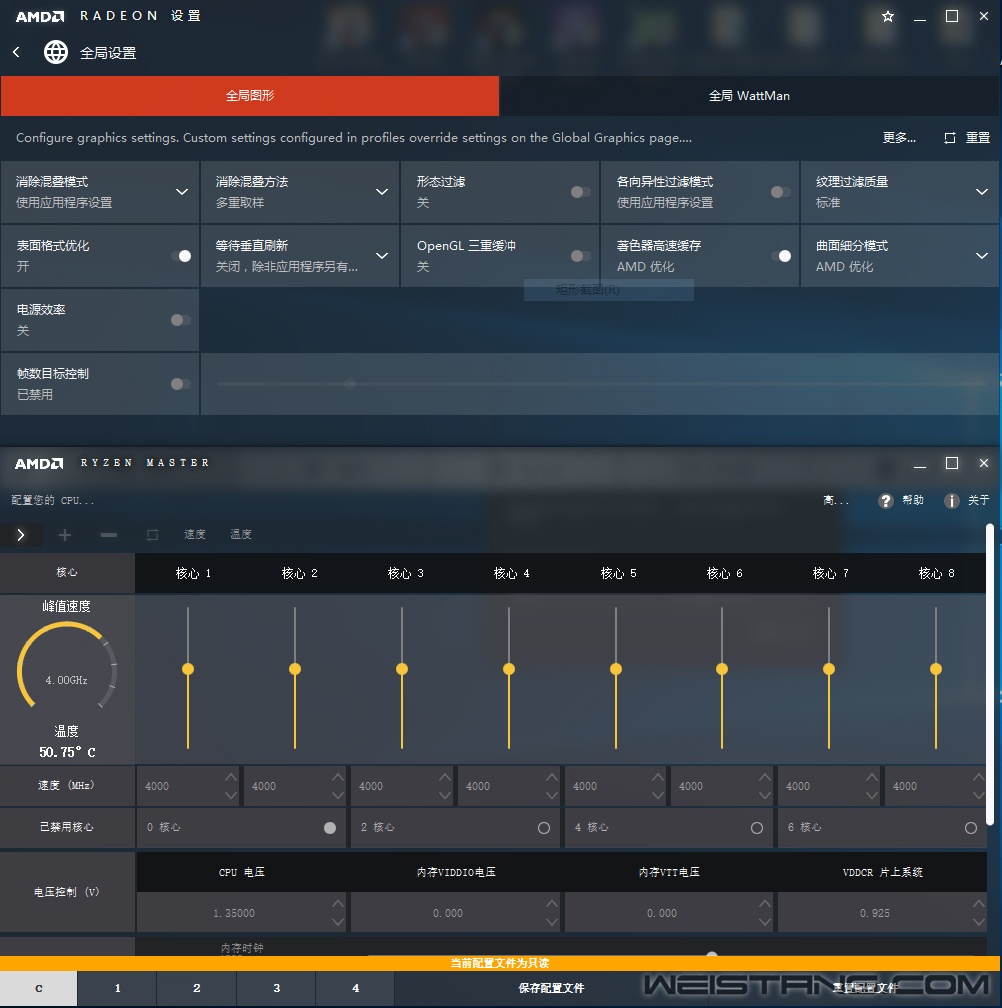The height and width of the screenshot is (1008, 1002).
Task: Select 6 核心 disabled cores radio
Action: tap(971, 828)
